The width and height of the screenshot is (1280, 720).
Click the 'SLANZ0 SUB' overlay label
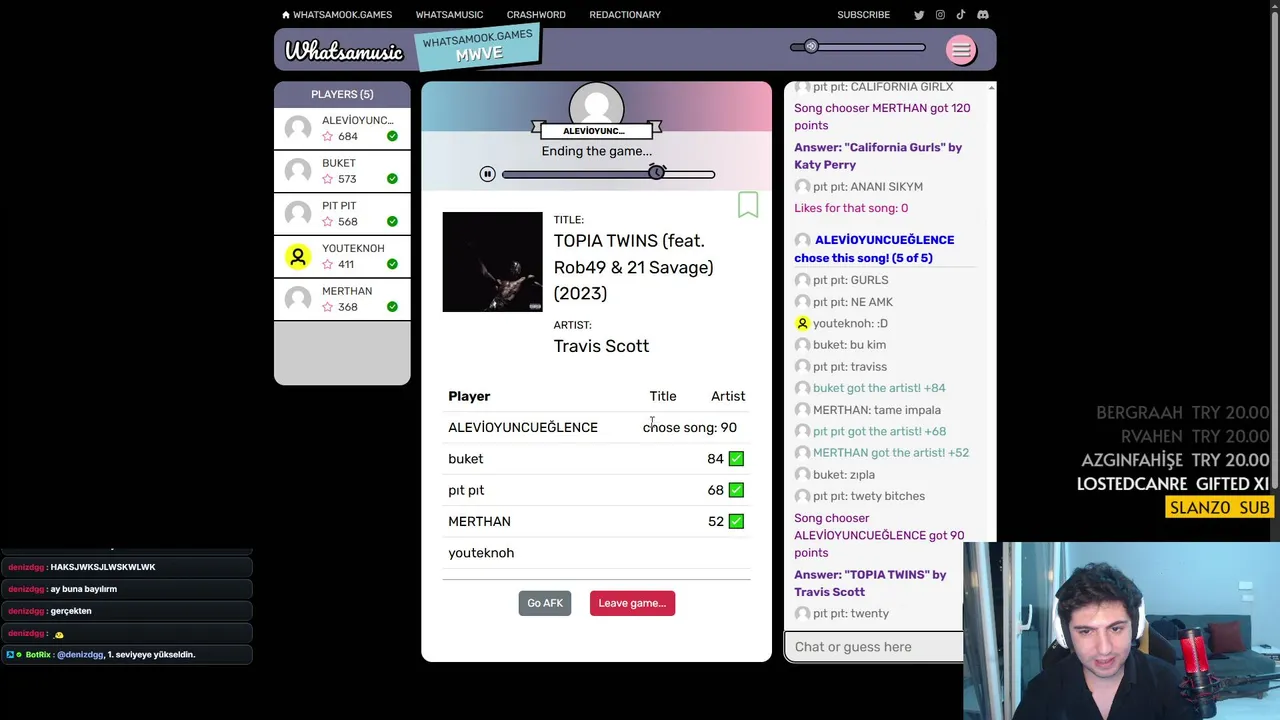[x=1220, y=508]
